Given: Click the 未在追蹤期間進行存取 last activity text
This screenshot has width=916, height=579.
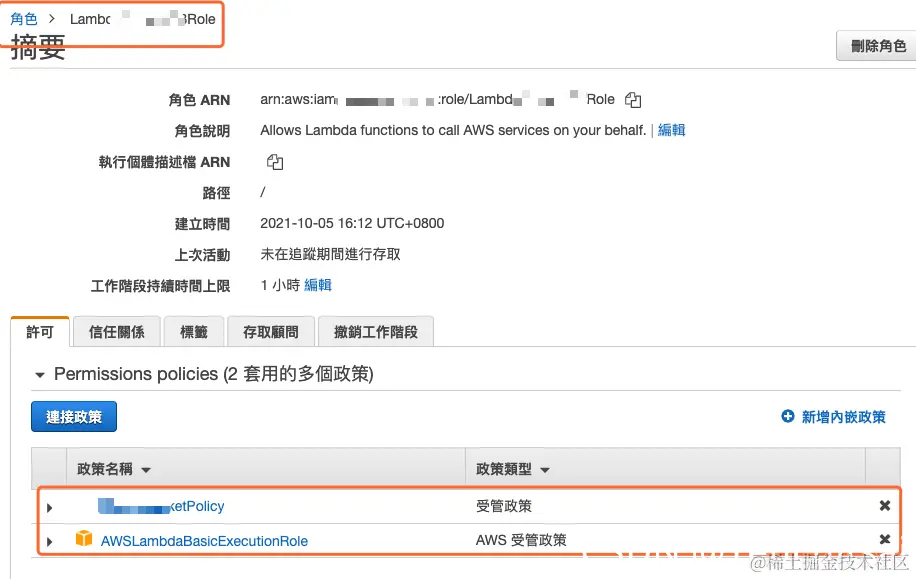Looking at the screenshot, I should (x=330, y=254).
